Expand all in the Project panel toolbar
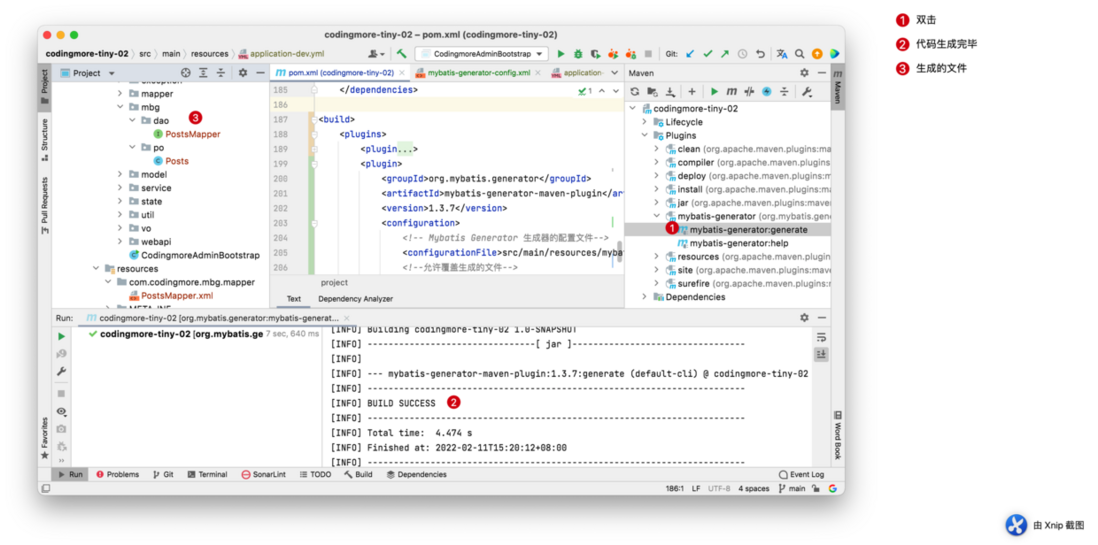The width and height of the screenshot is (1098, 545). [203, 73]
